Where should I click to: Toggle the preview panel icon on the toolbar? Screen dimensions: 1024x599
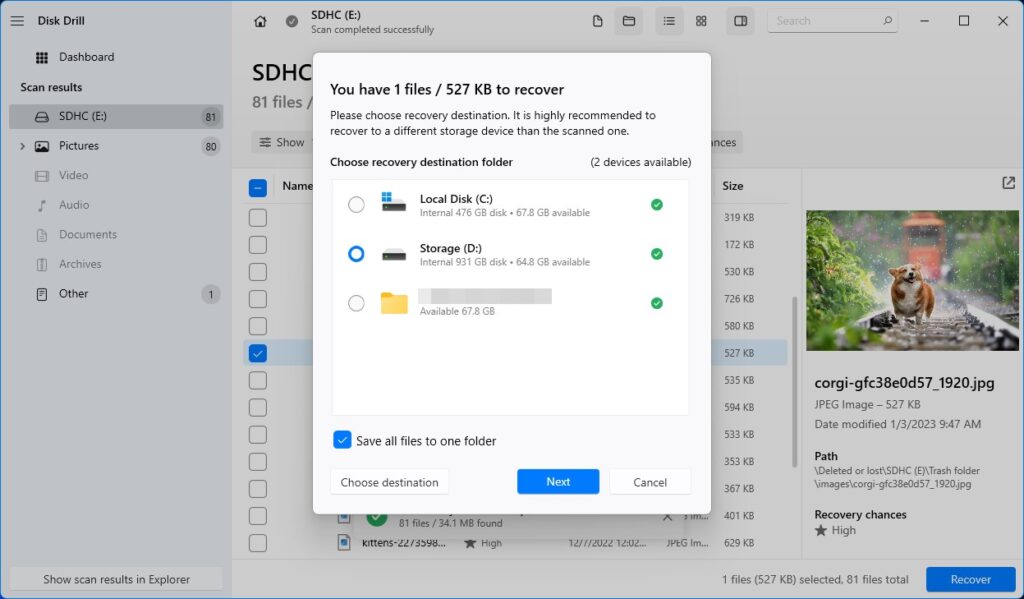coord(740,20)
